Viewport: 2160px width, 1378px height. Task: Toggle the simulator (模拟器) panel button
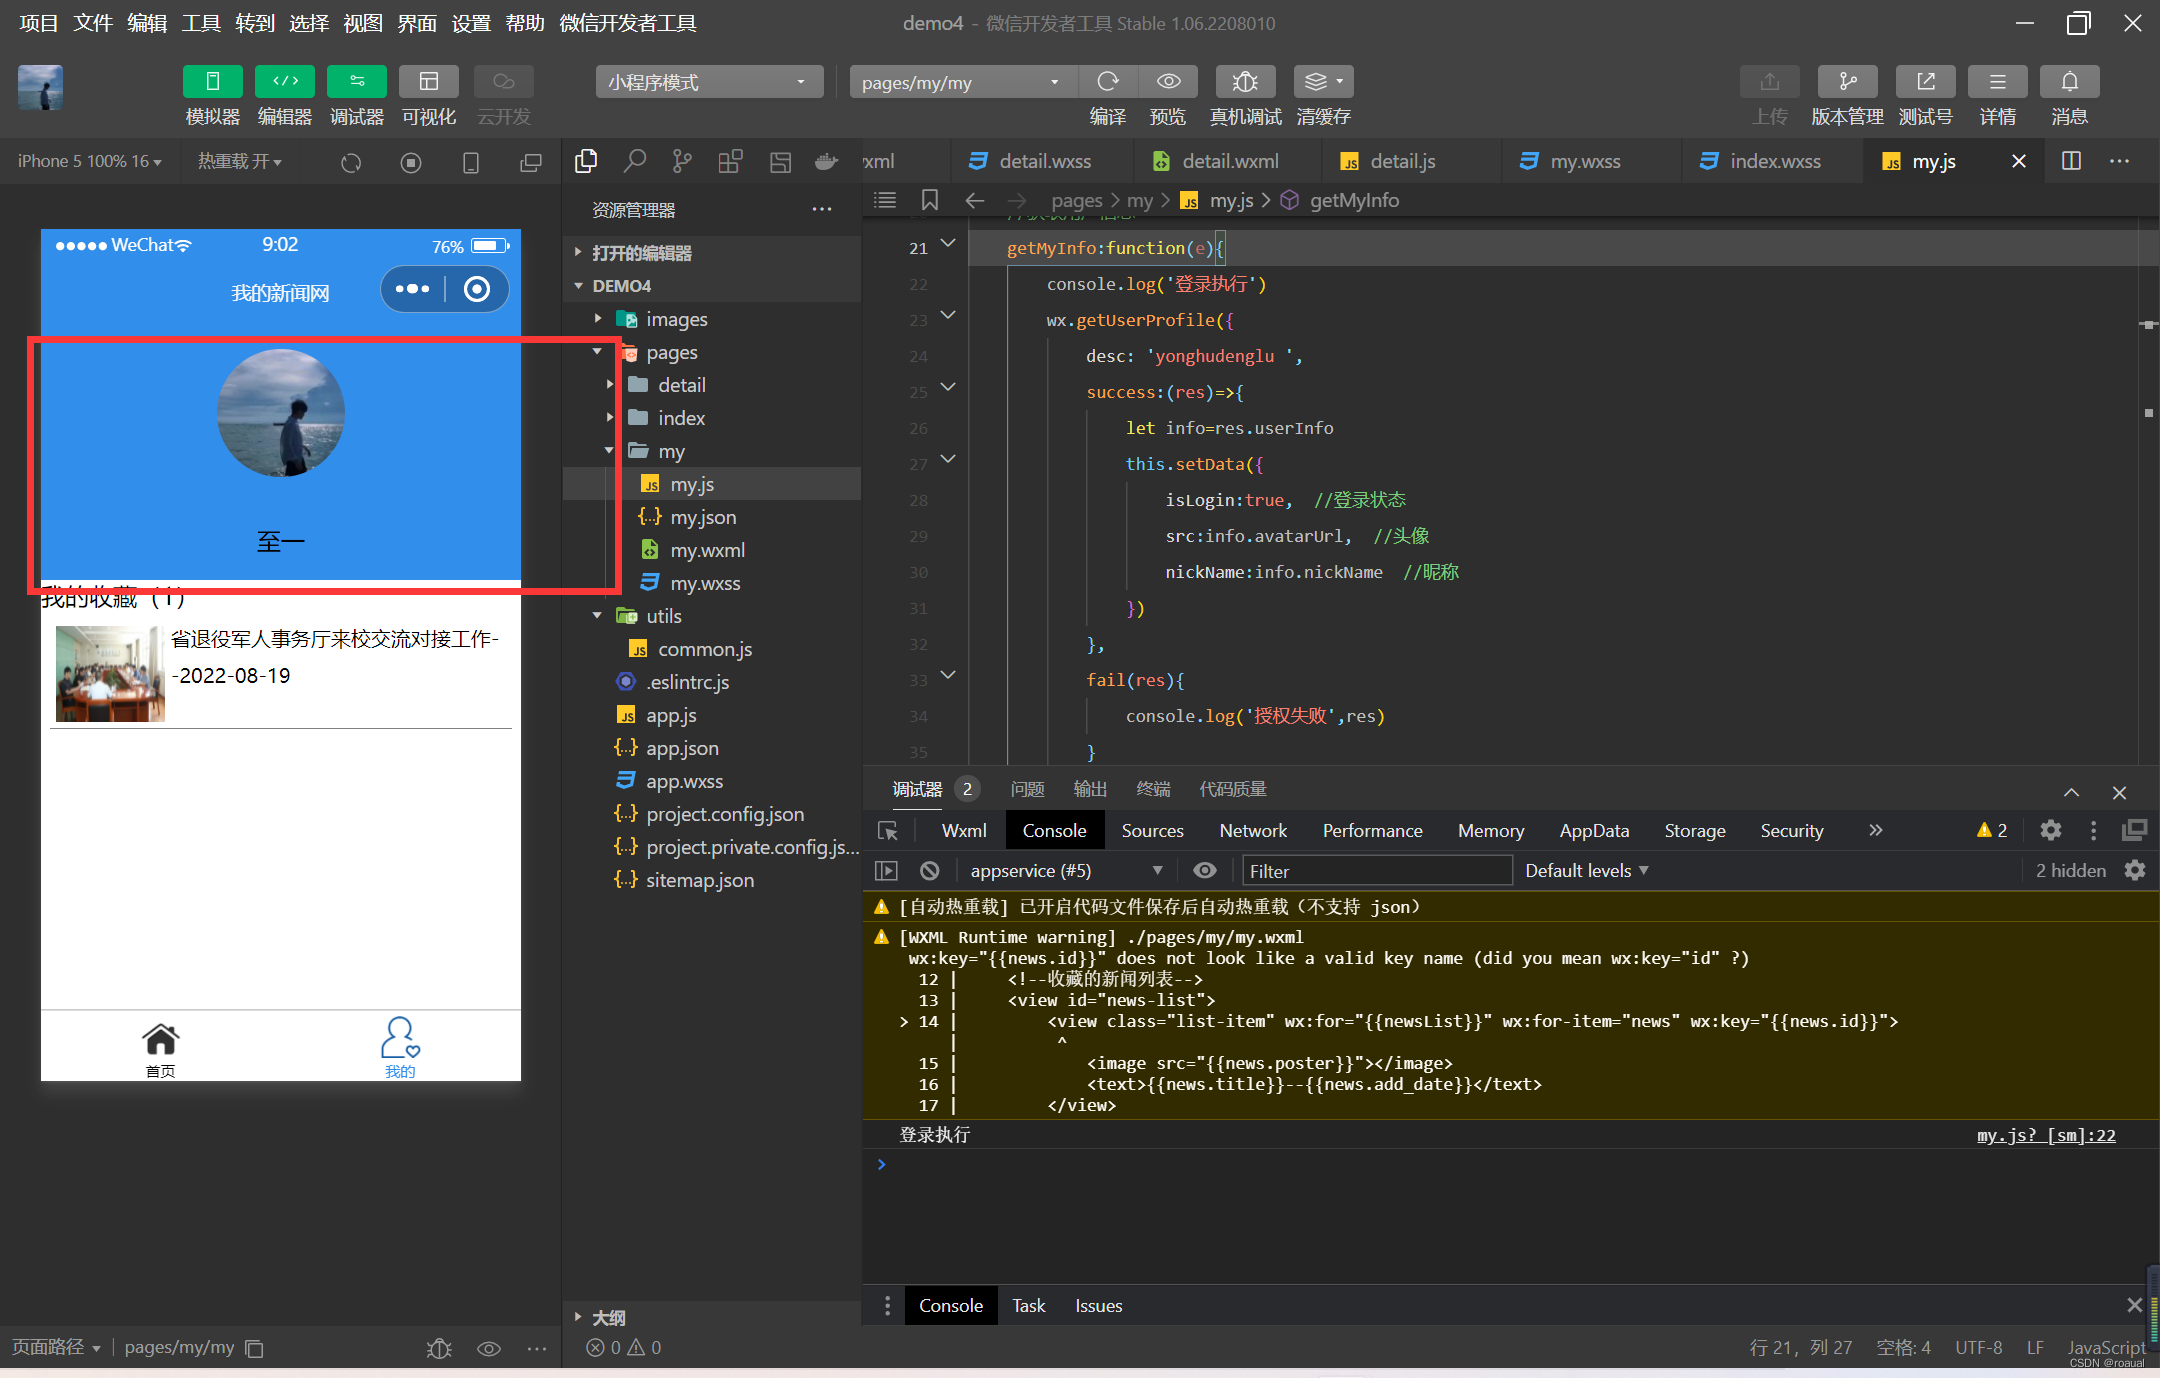[212, 82]
